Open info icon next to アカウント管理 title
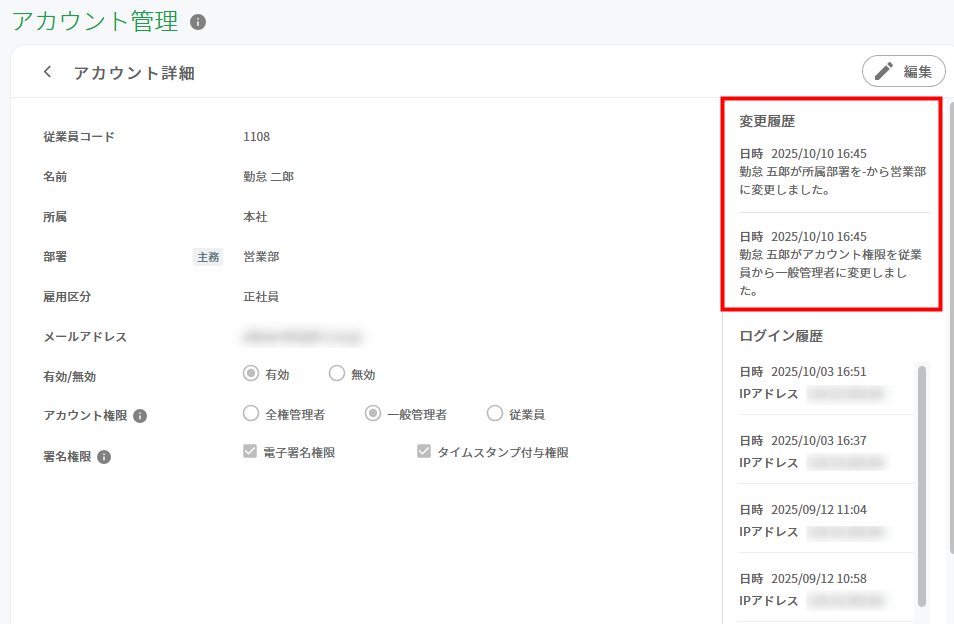The image size is (954, 624). 198,22
